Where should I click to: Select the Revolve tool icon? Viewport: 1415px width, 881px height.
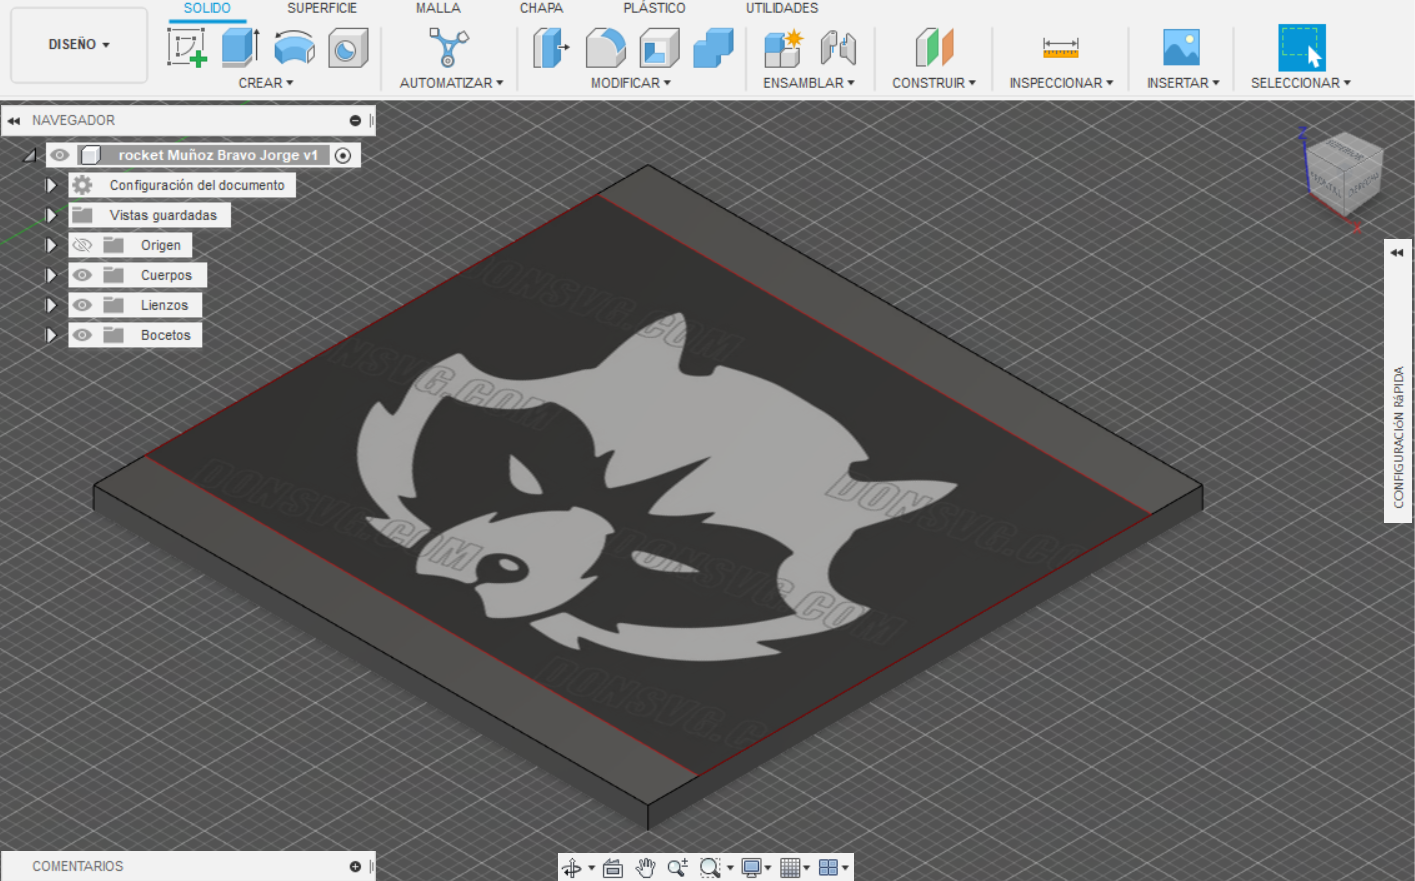click(x=294, y=47)
